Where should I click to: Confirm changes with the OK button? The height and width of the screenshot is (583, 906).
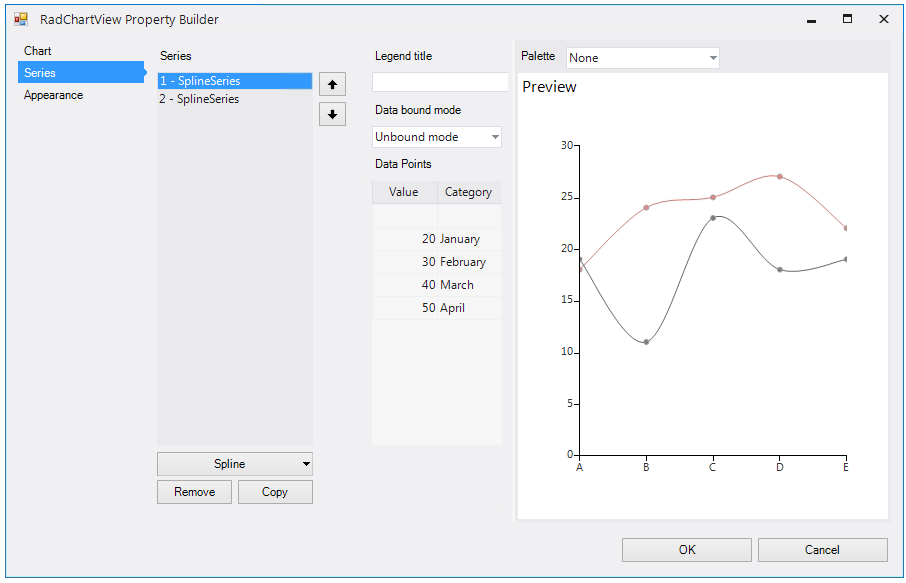click(686, 549)
